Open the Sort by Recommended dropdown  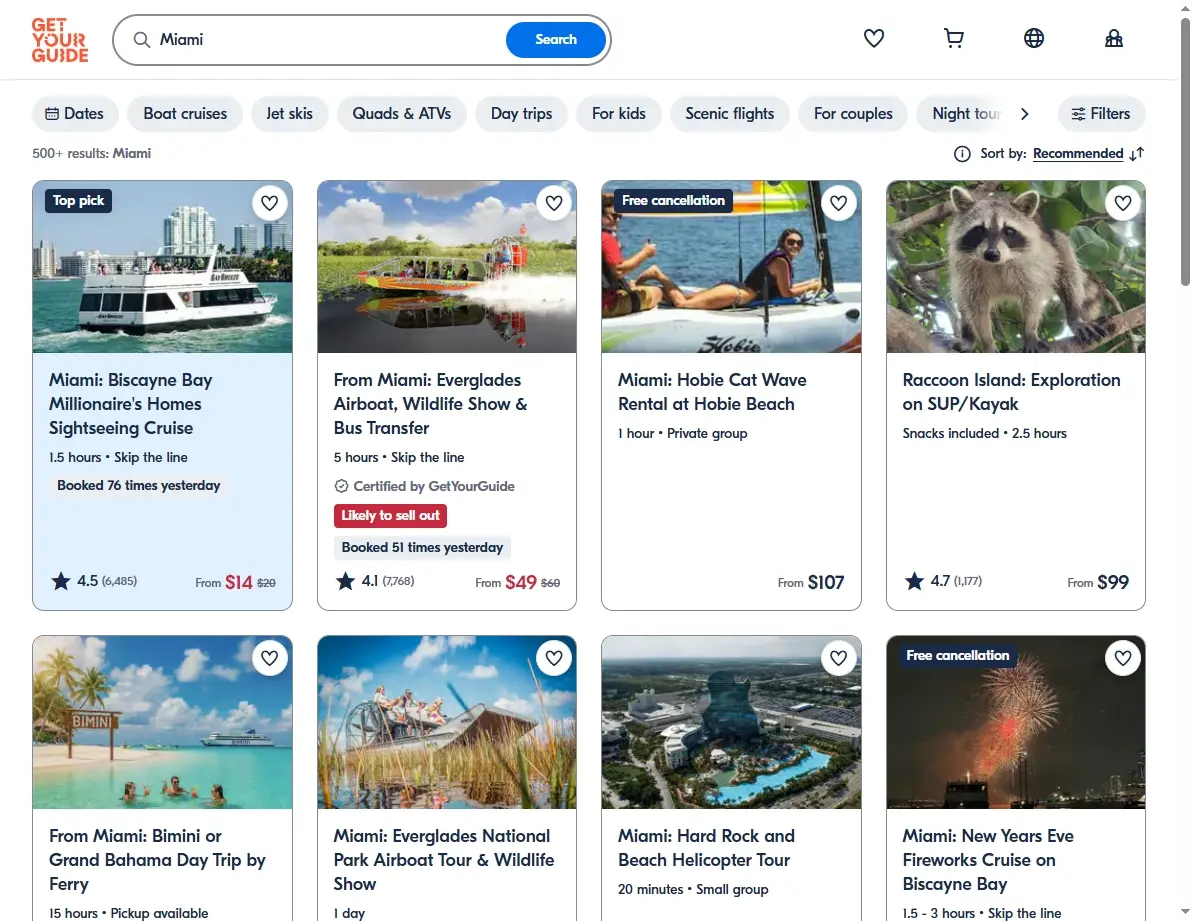click(x=1077, y=154)
